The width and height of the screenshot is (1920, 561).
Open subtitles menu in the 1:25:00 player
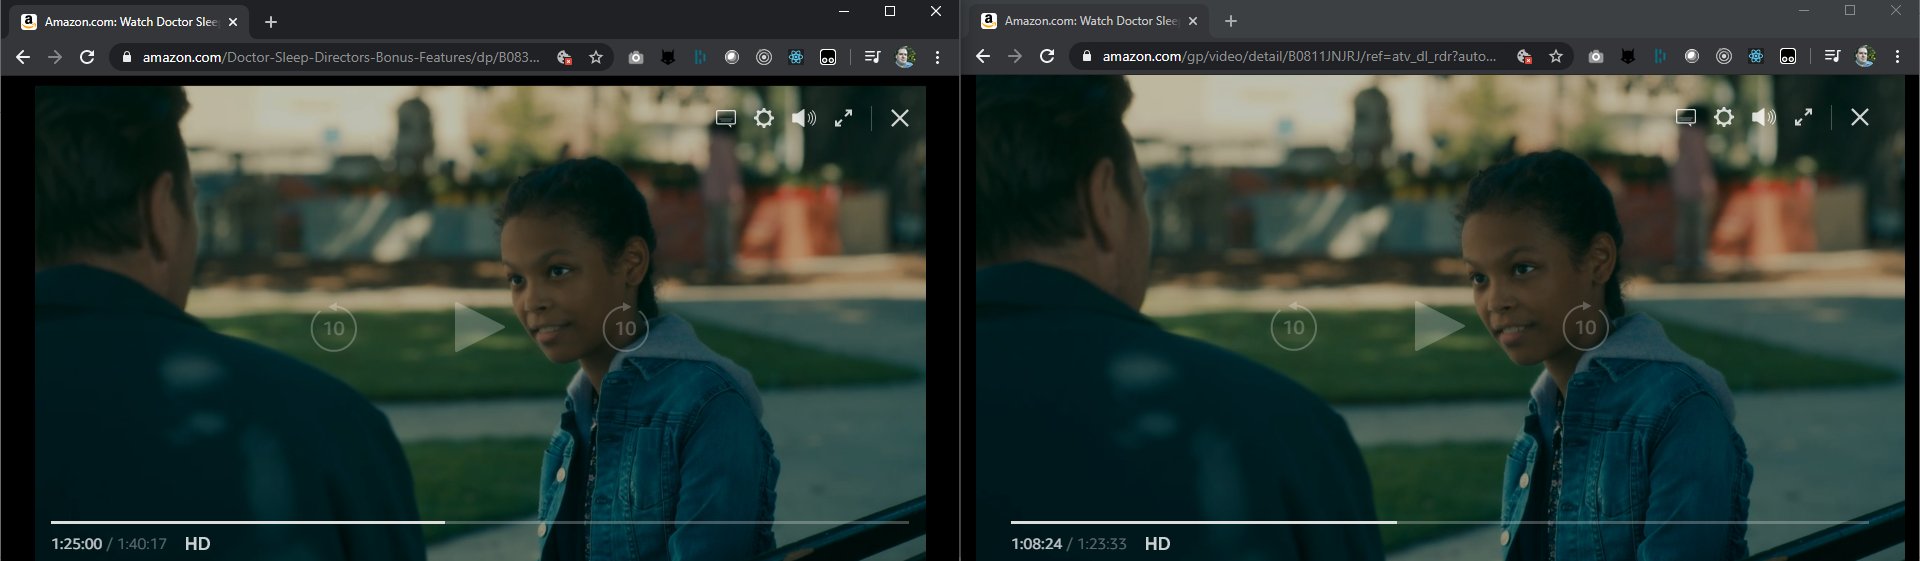(x=726, y=118)
